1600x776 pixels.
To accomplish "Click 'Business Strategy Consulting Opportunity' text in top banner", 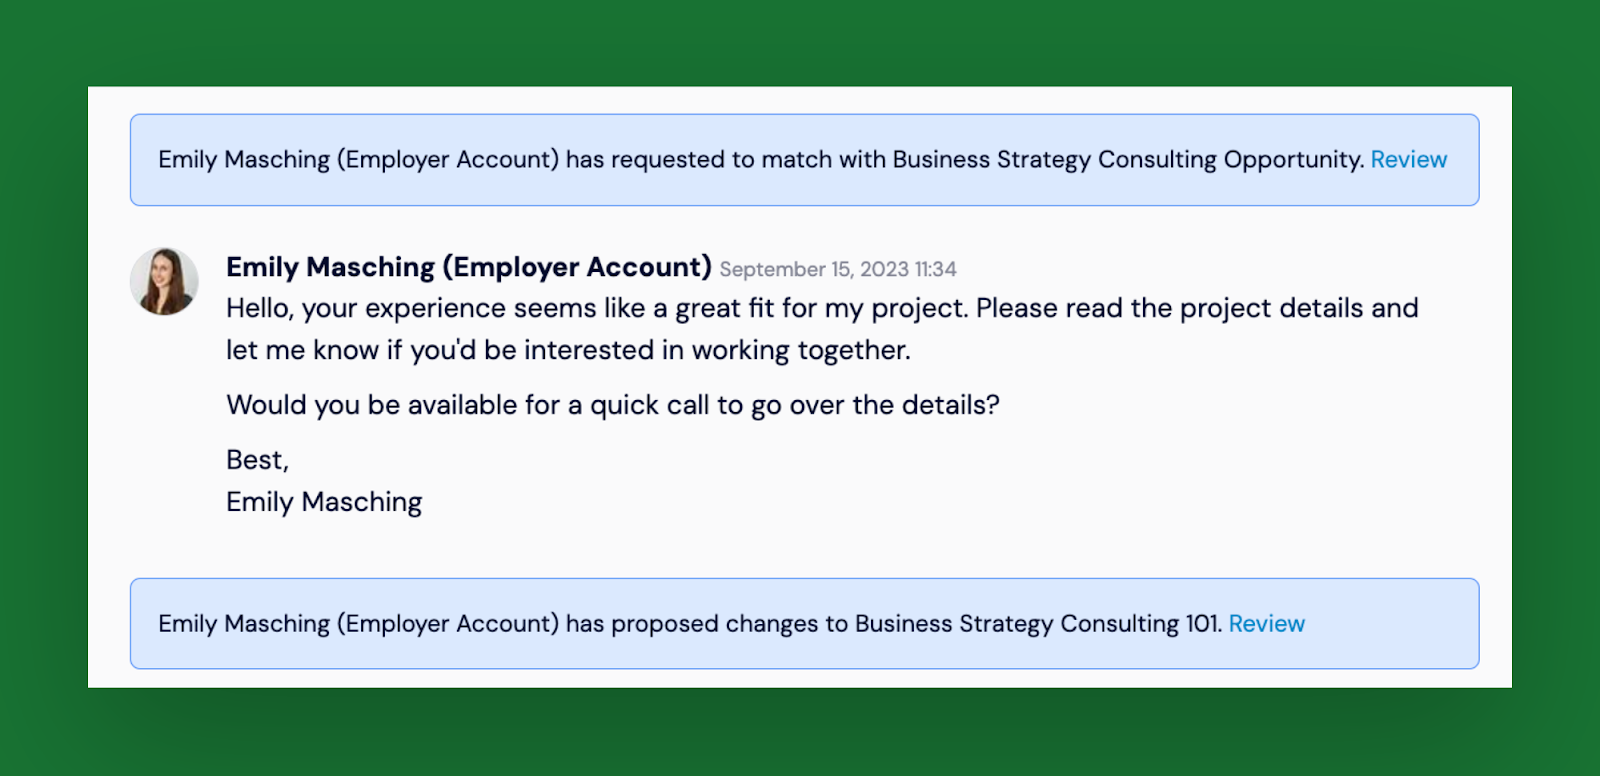I will pos(1128,160).
